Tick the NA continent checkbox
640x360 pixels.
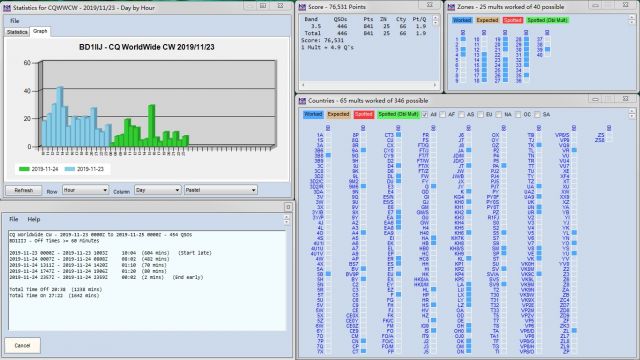tap(498, 115)
